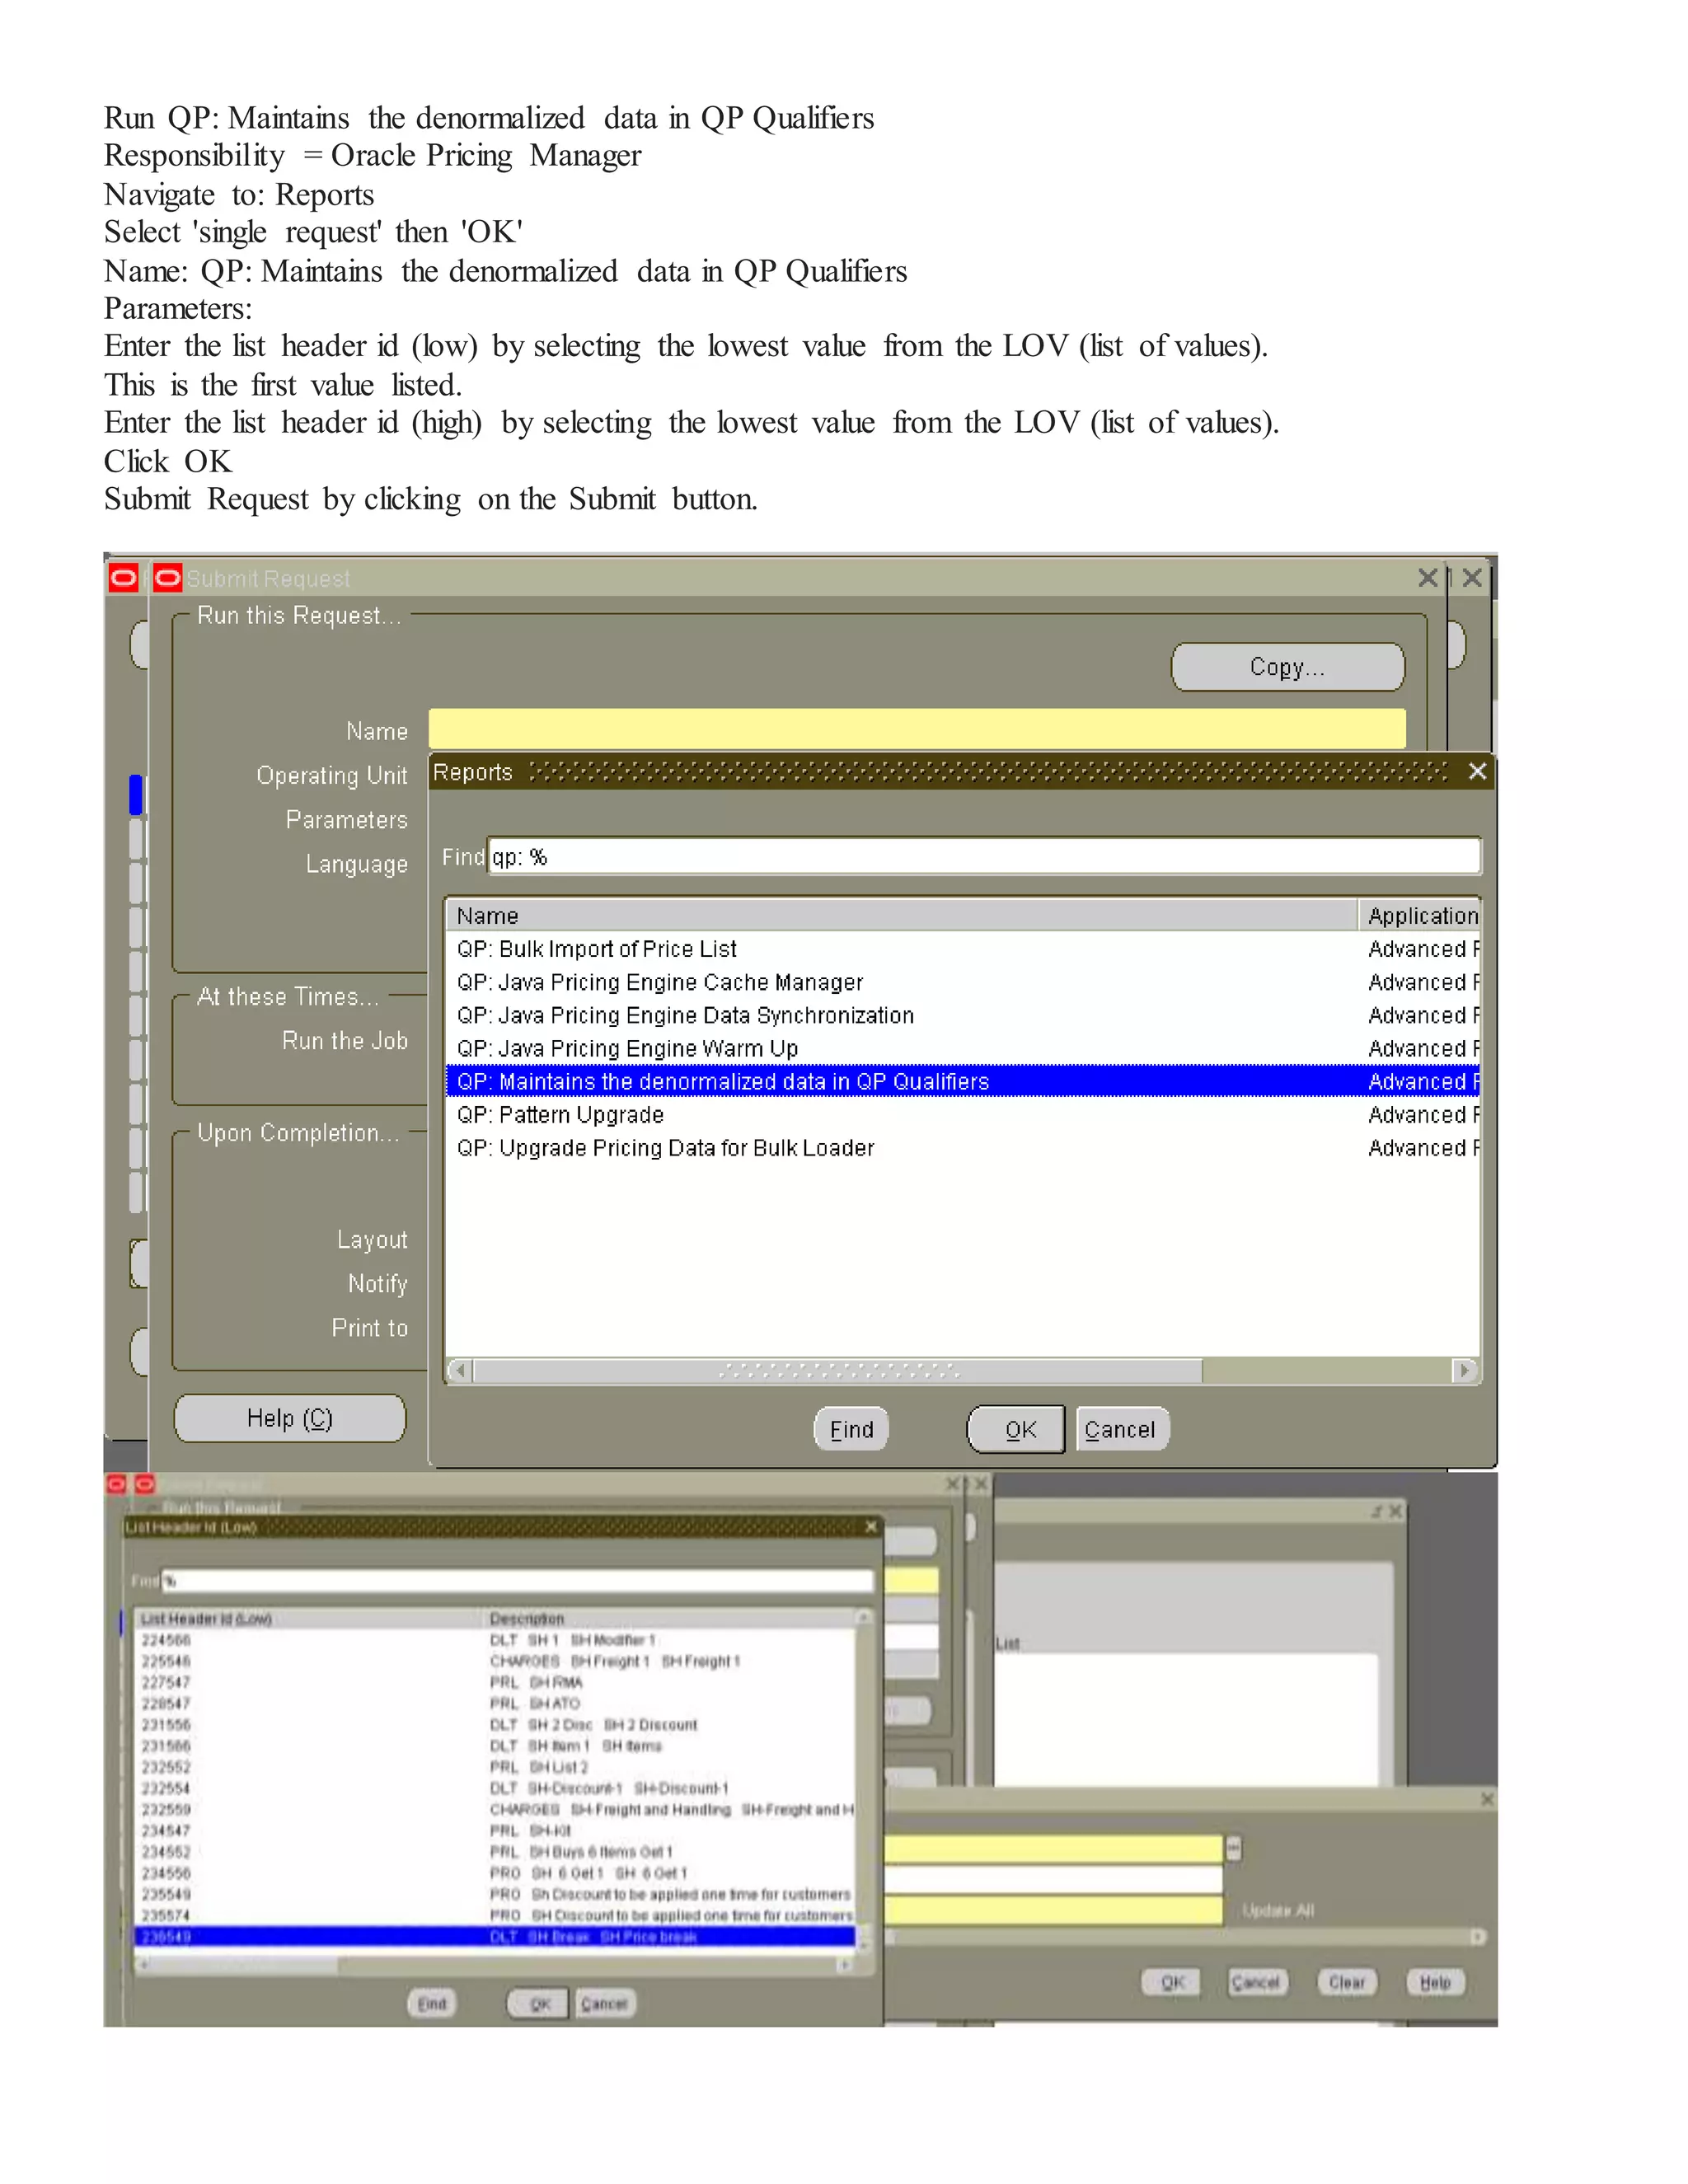This screenshot has height=2184, width=1688.
Task: Click the yellow Name input field
Action: pyautogui.click(x=917, y=729)
